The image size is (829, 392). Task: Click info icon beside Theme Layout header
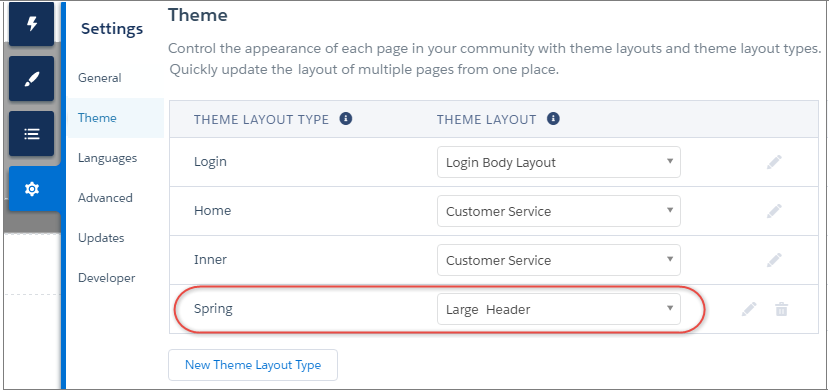click(x=553, y=119)
